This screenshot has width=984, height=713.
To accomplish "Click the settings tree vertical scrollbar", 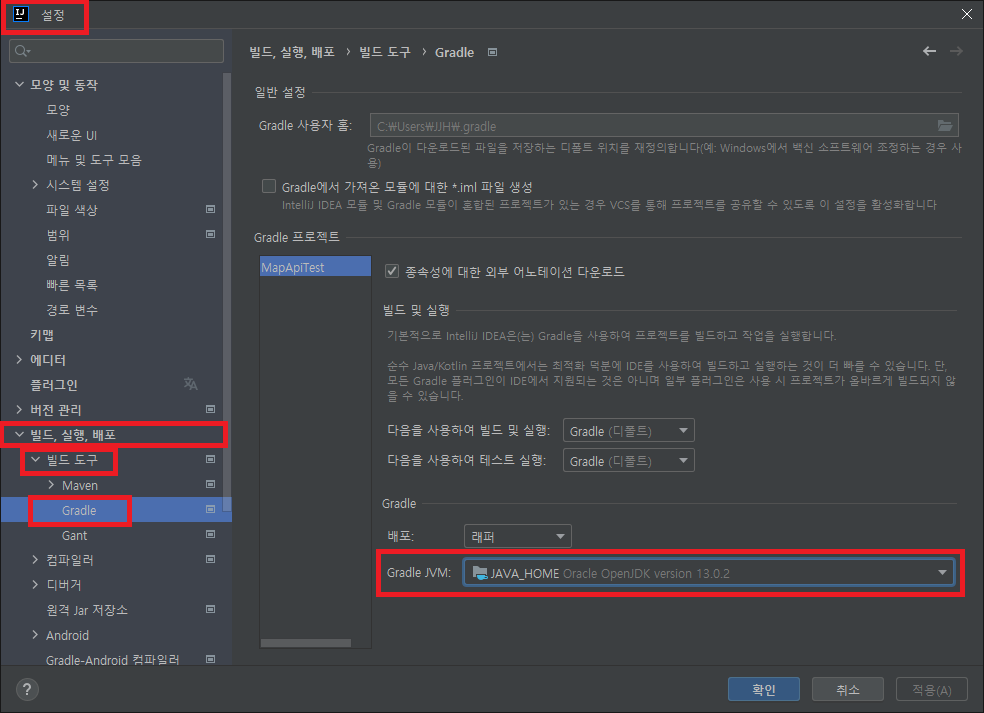I will [x=227, y=292].
